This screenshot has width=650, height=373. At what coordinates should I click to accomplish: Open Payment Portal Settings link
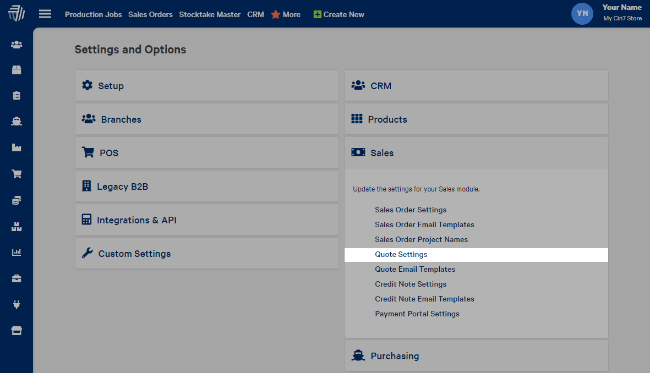click(x=417, y=314)
